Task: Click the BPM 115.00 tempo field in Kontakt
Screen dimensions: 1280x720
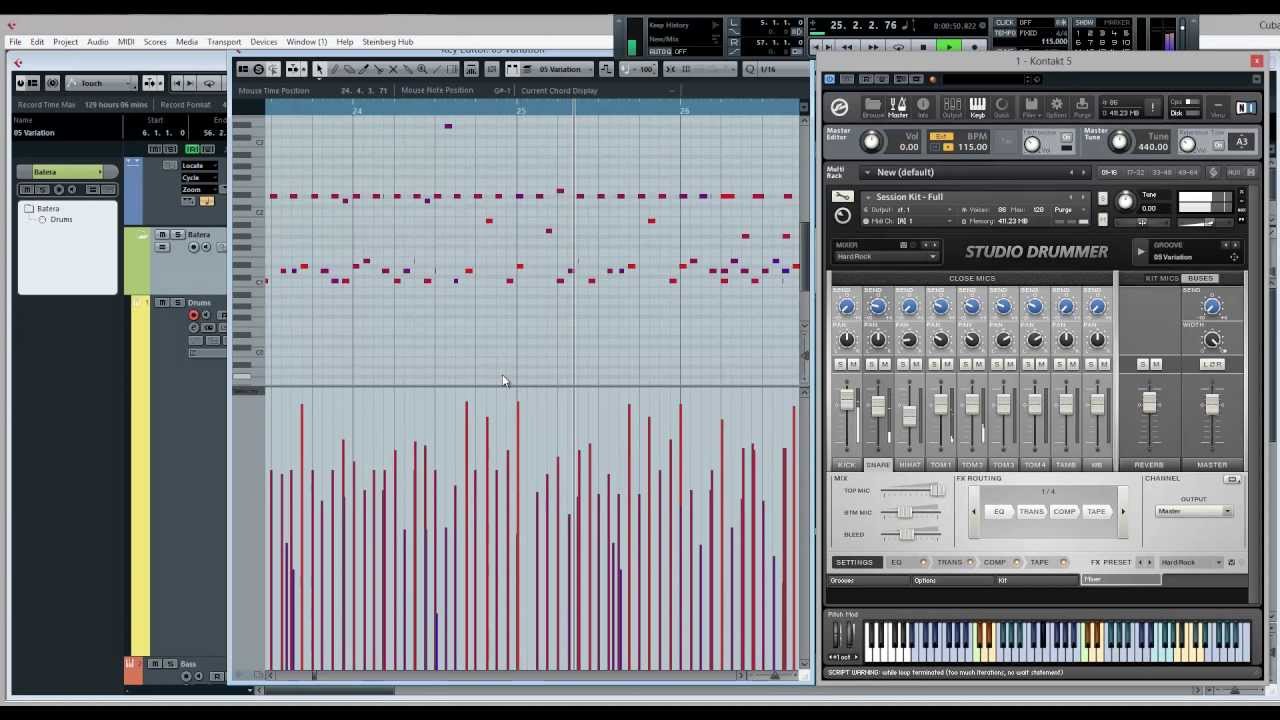Action: pos(973,147)
